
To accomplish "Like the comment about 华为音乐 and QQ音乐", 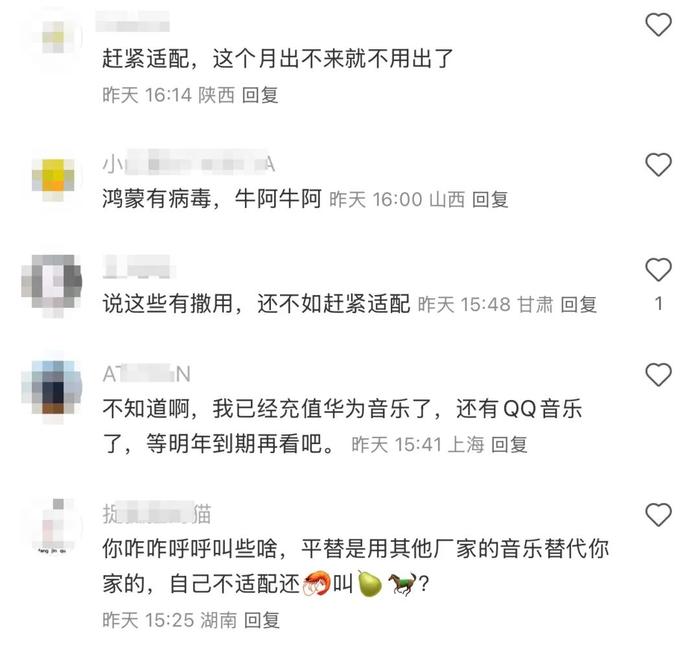I will [658, 374].
